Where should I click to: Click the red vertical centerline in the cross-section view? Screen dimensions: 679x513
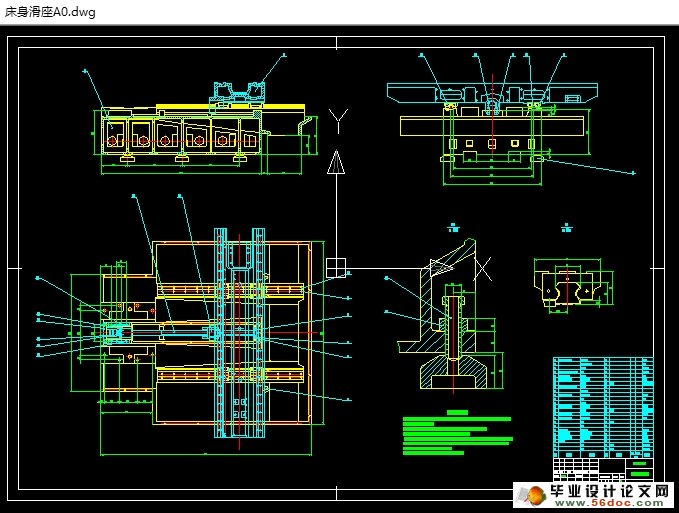pos(492,125)
